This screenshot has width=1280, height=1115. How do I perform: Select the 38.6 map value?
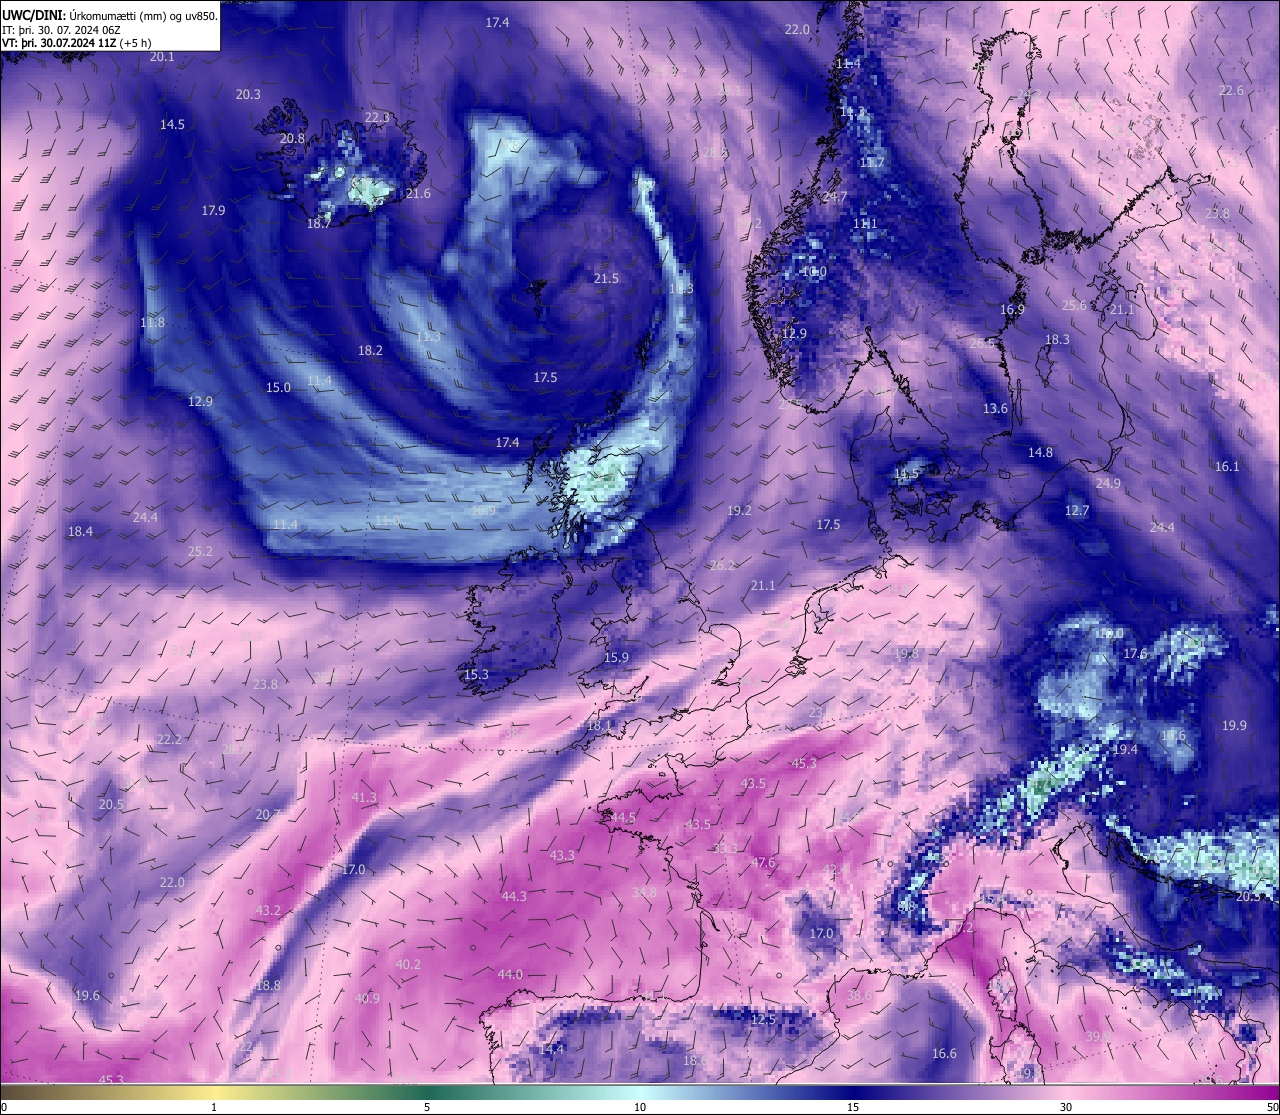pyautogui.click(x=859, y=995)
